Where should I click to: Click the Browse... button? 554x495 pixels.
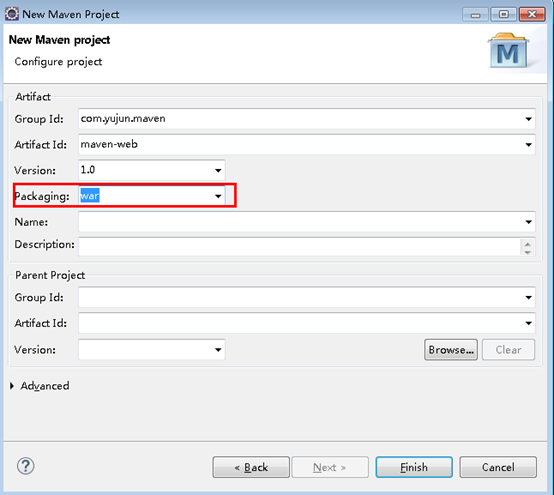[451, 350]
